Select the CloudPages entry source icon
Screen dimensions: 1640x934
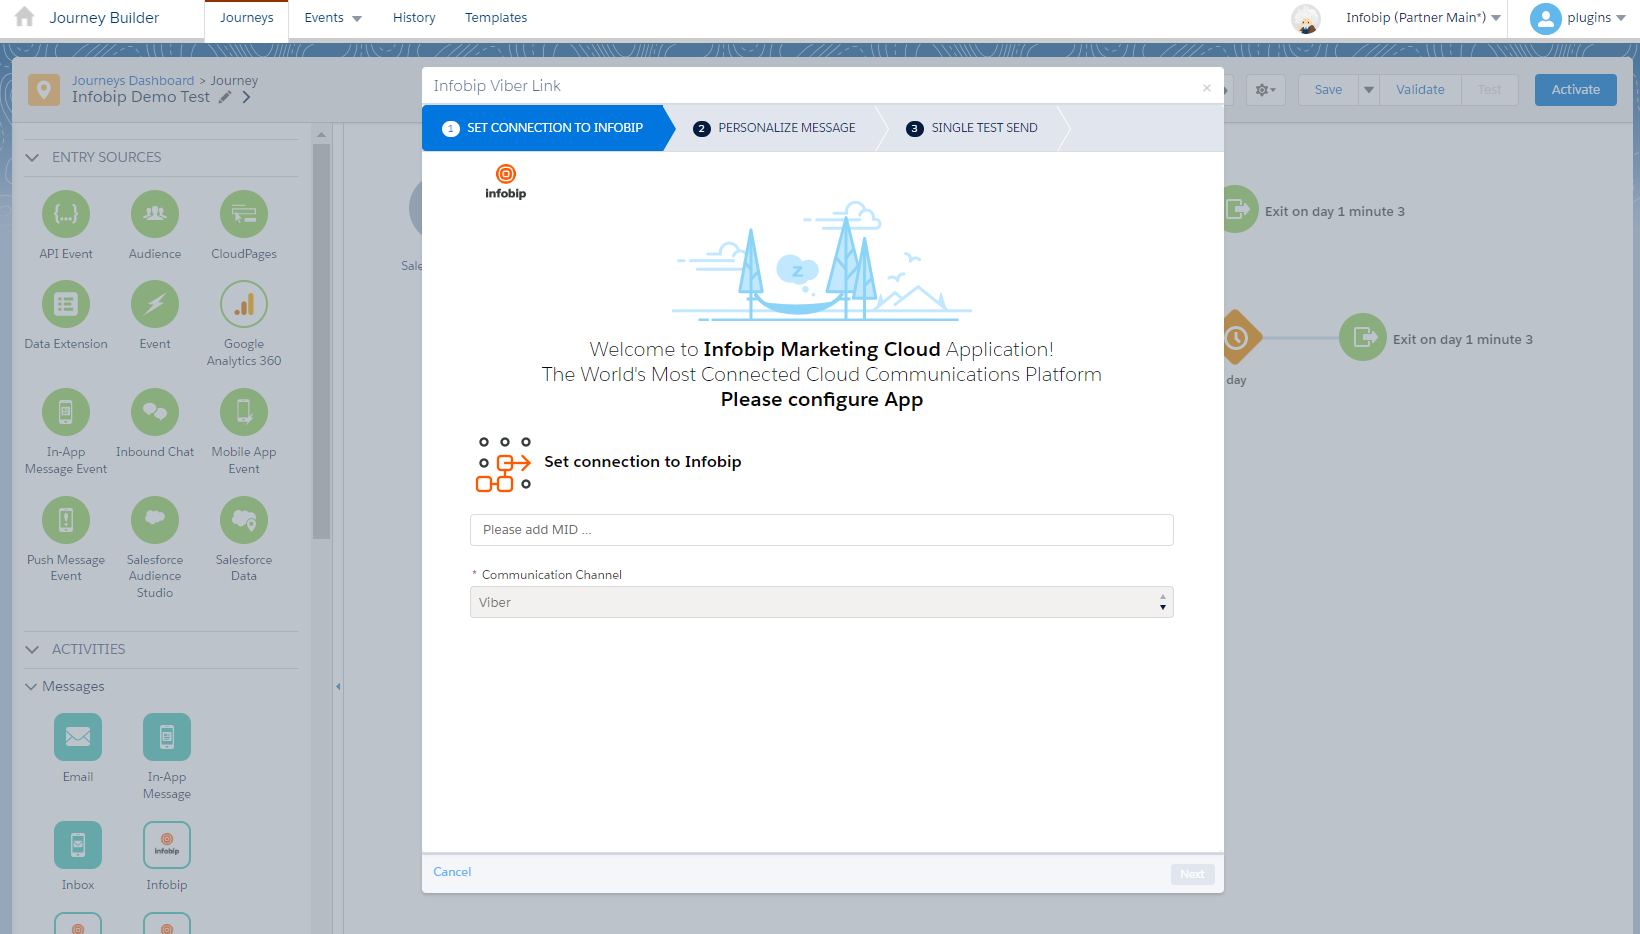click(244, 215)
